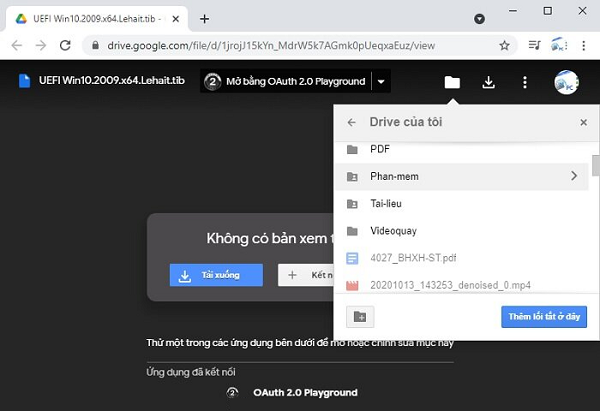
Task: Click the browser profile avatar icon
Action: (x=559, y=45)
